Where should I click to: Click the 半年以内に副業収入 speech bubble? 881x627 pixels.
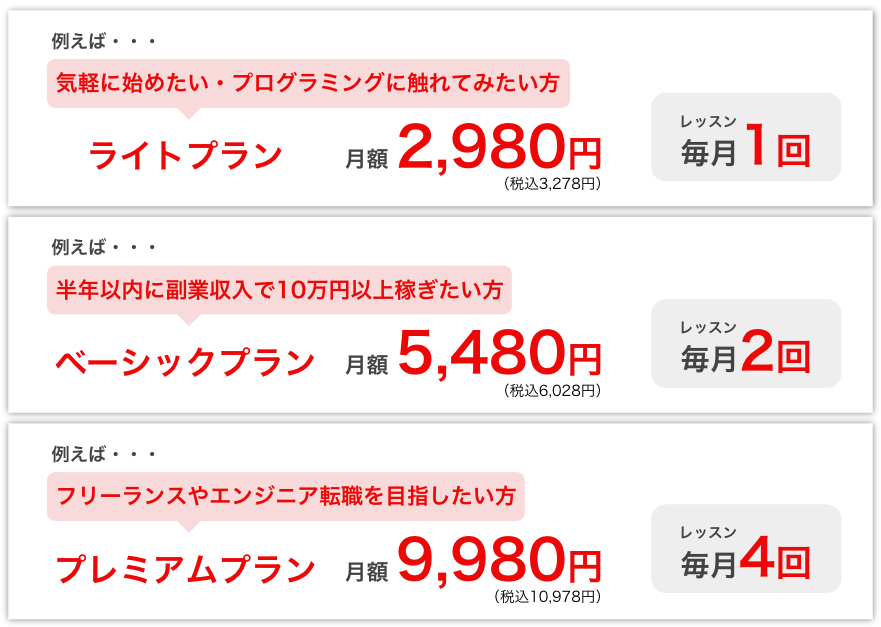[x=279, y=290]
